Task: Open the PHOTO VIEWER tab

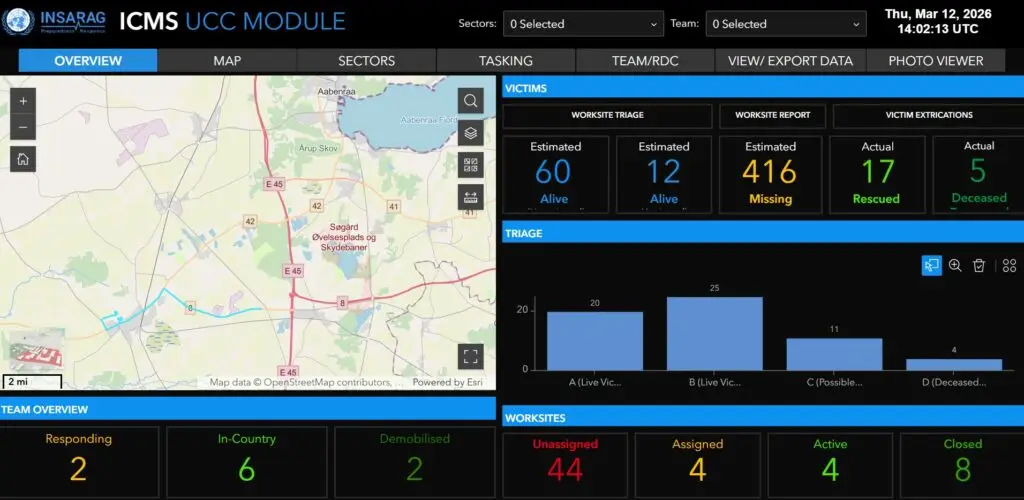Action: click(936, 61)
